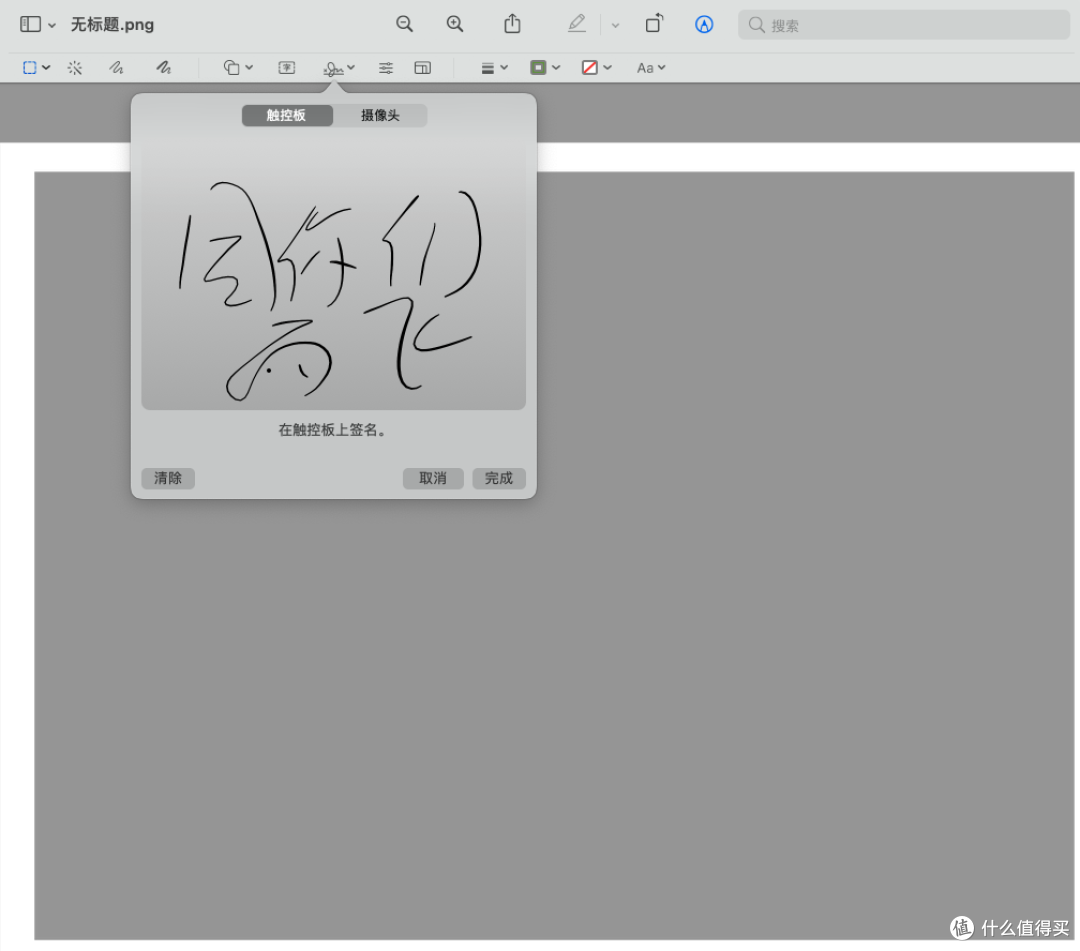Expand the highlight color chevron
Screen dimensions: 1080x951
pos(615,25)
